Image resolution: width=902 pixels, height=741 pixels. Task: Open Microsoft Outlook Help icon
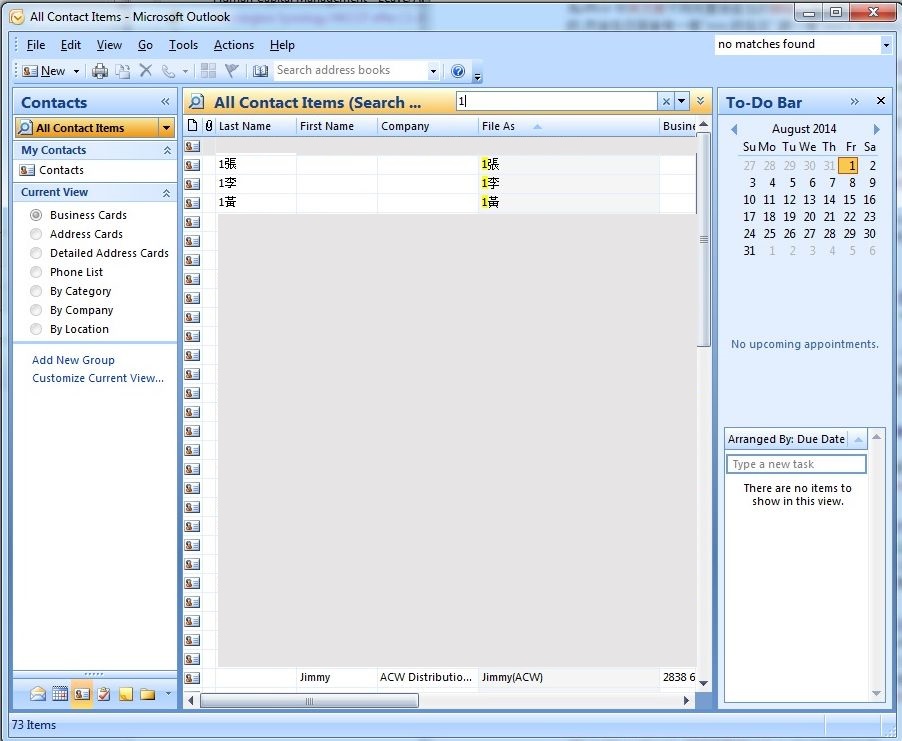point(458,71)
